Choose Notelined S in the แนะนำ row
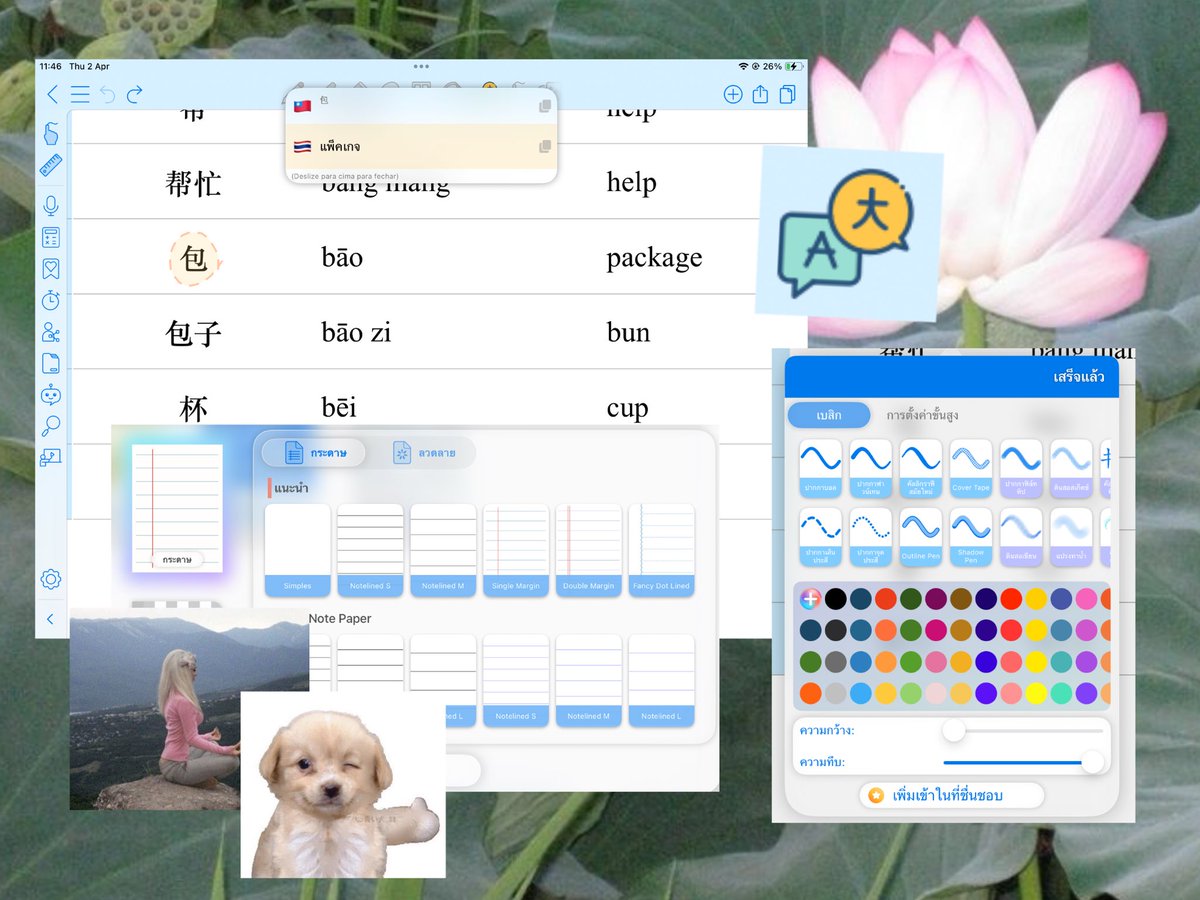This screenshot has height=900, width=1200. 370,550
